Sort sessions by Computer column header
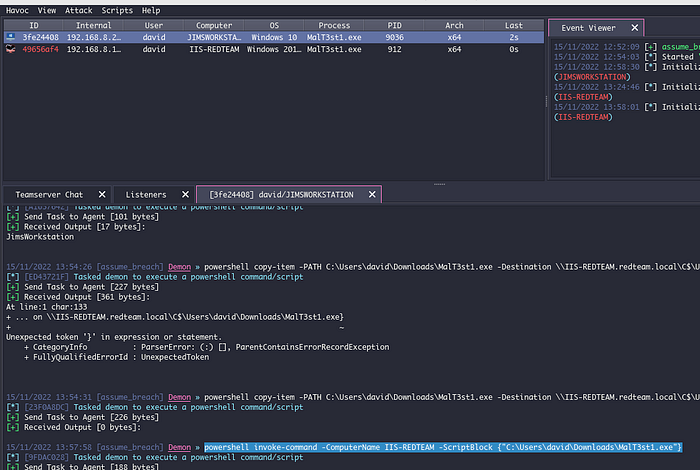The width and height of the screenshot is (700, 470). click(214, 25)
